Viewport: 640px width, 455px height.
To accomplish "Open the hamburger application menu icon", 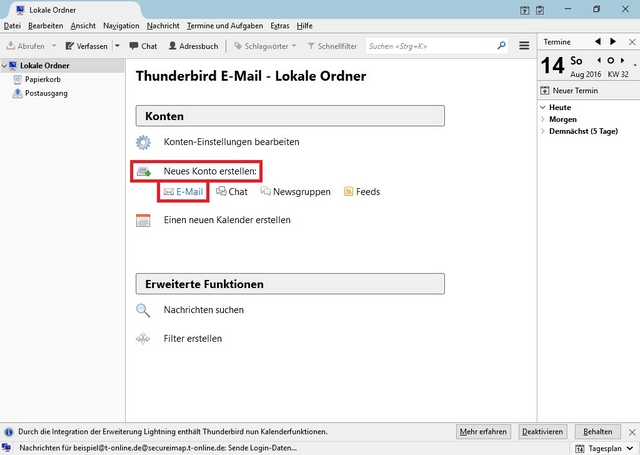I will tap(524, 46).
